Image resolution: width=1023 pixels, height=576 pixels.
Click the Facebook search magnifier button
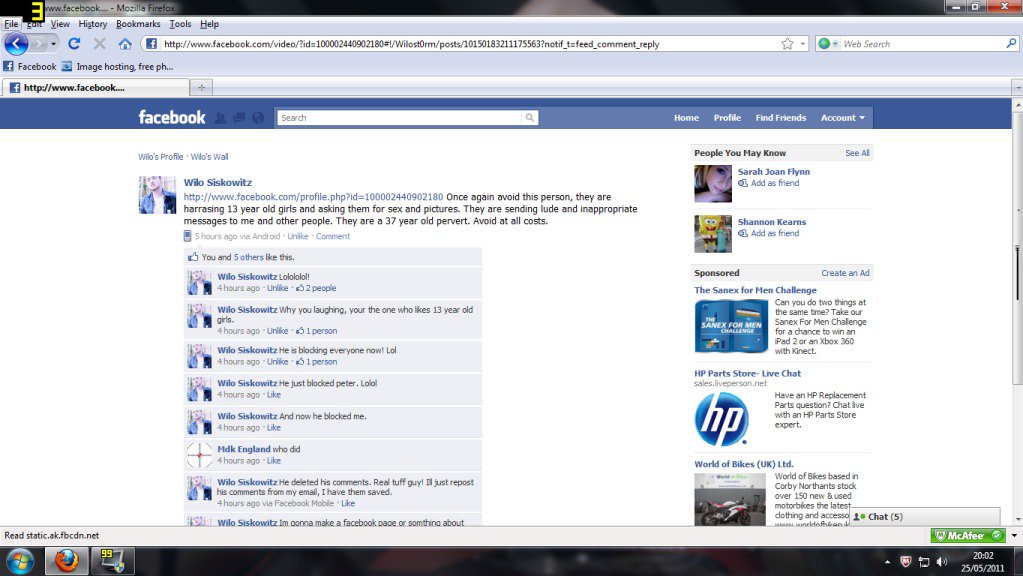click(529, 118)
